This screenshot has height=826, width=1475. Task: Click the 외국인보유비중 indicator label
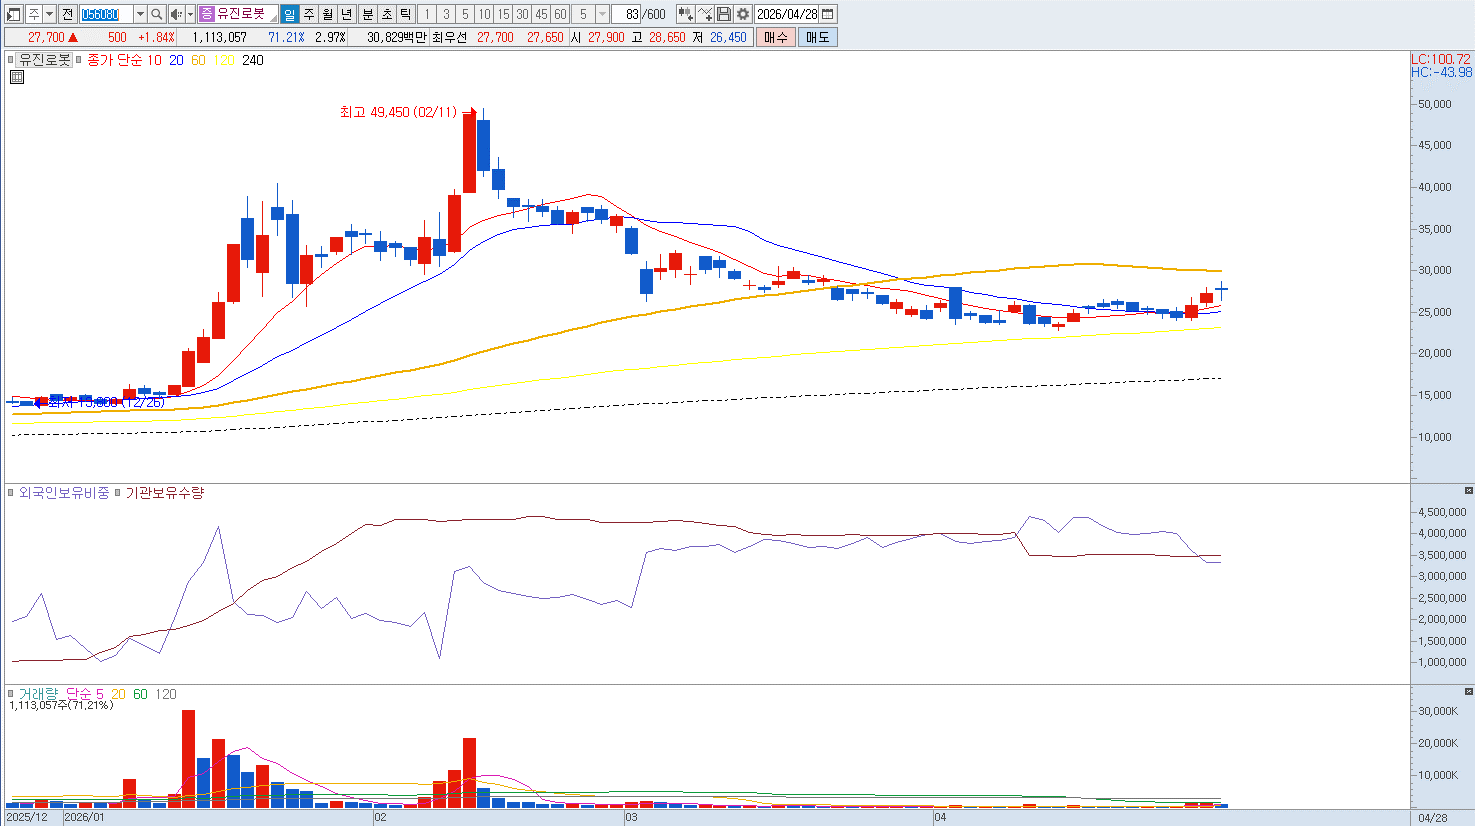pos(64,493)
